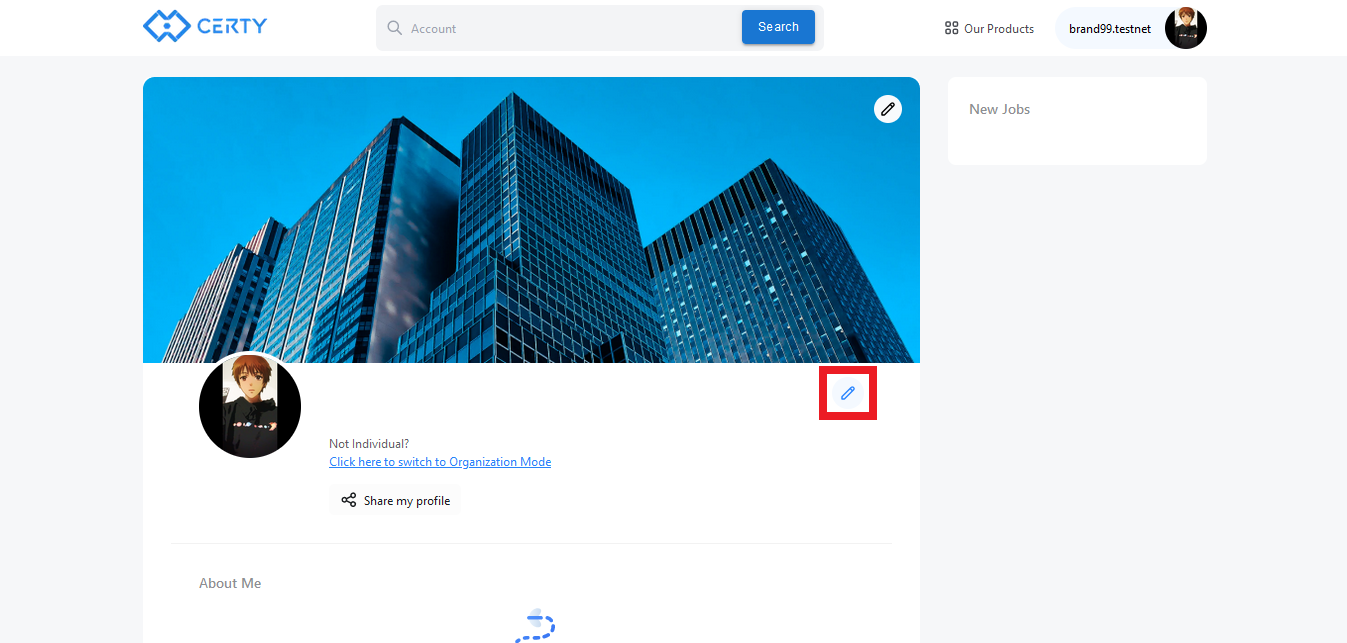The width and height of the screenshot is (1347, 643).
Task: Click the About Me section heading
Action: coord(230,583)
